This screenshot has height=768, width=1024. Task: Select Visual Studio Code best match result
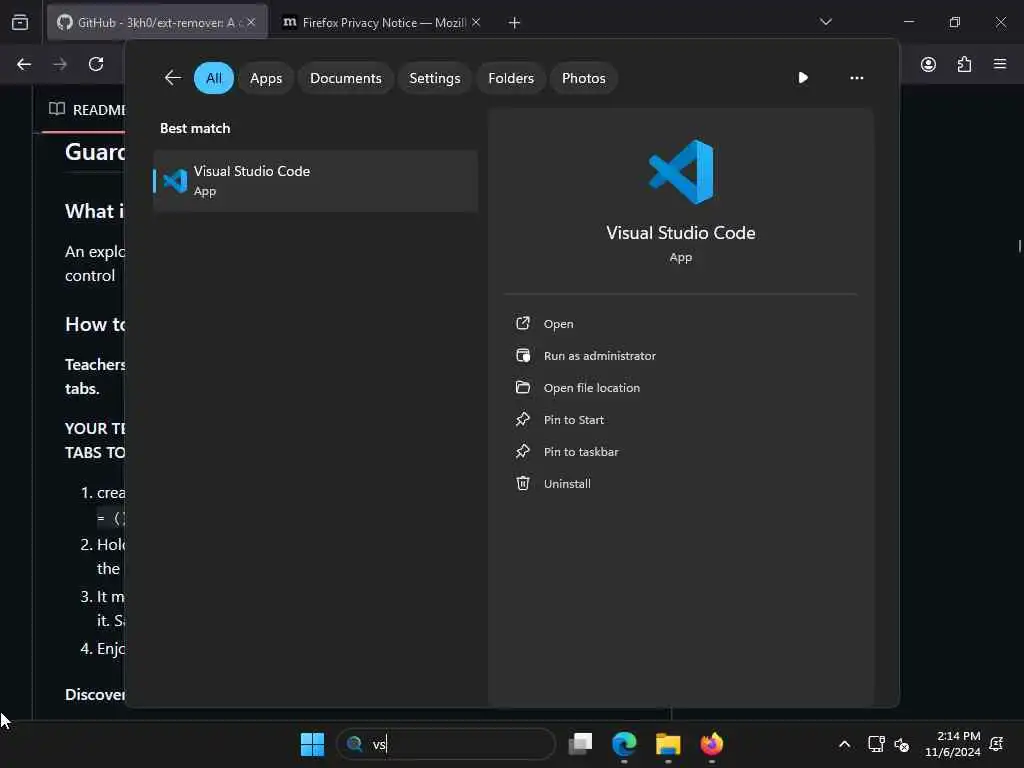[x=315, y=181]
